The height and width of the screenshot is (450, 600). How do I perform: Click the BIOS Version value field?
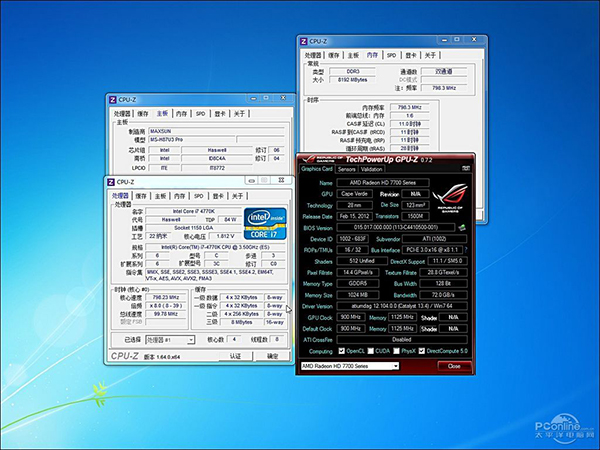[x=396, y=227]
